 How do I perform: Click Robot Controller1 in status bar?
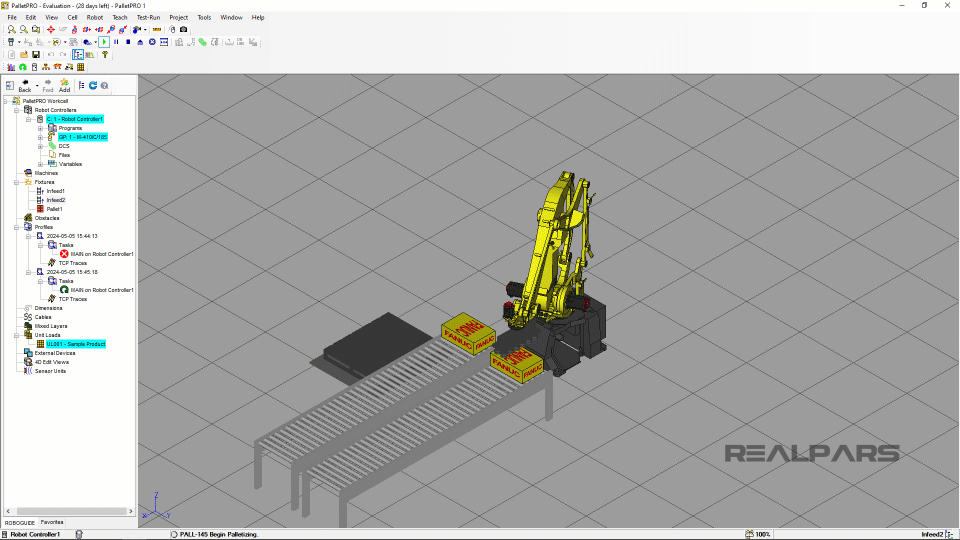[35, 534]
